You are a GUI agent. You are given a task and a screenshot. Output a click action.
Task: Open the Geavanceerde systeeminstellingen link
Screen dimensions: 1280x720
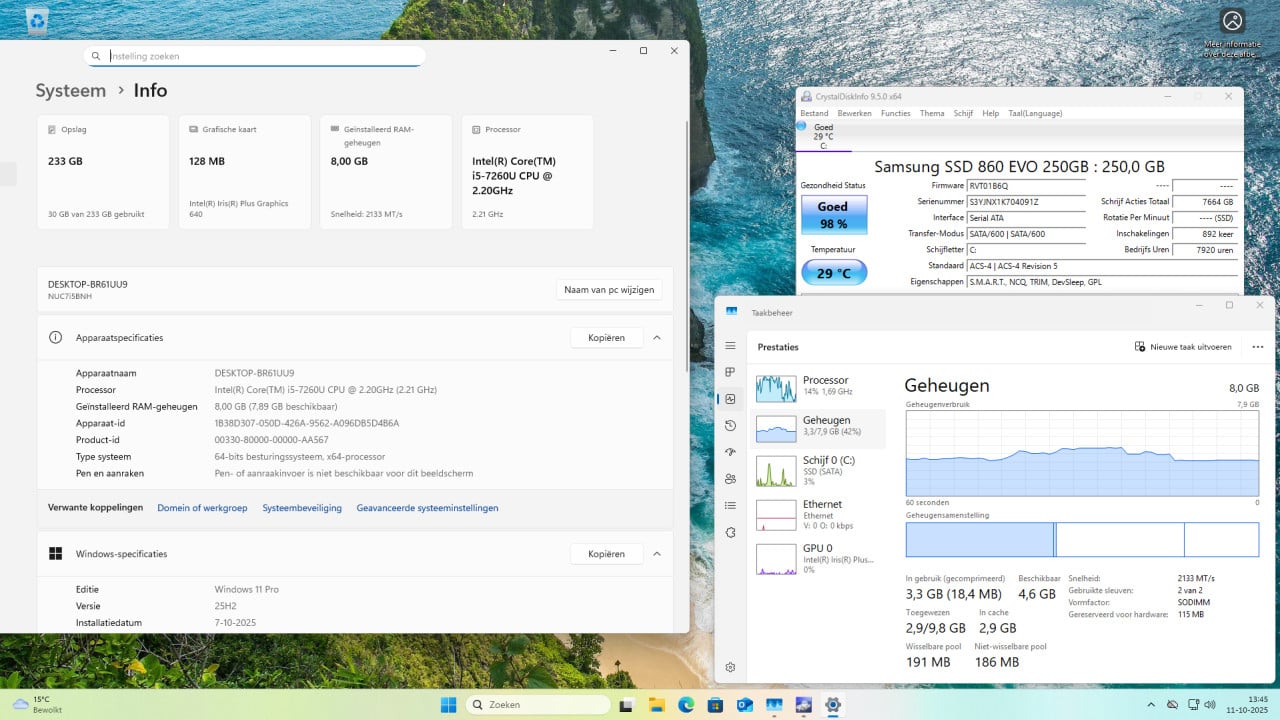[427, 508]
